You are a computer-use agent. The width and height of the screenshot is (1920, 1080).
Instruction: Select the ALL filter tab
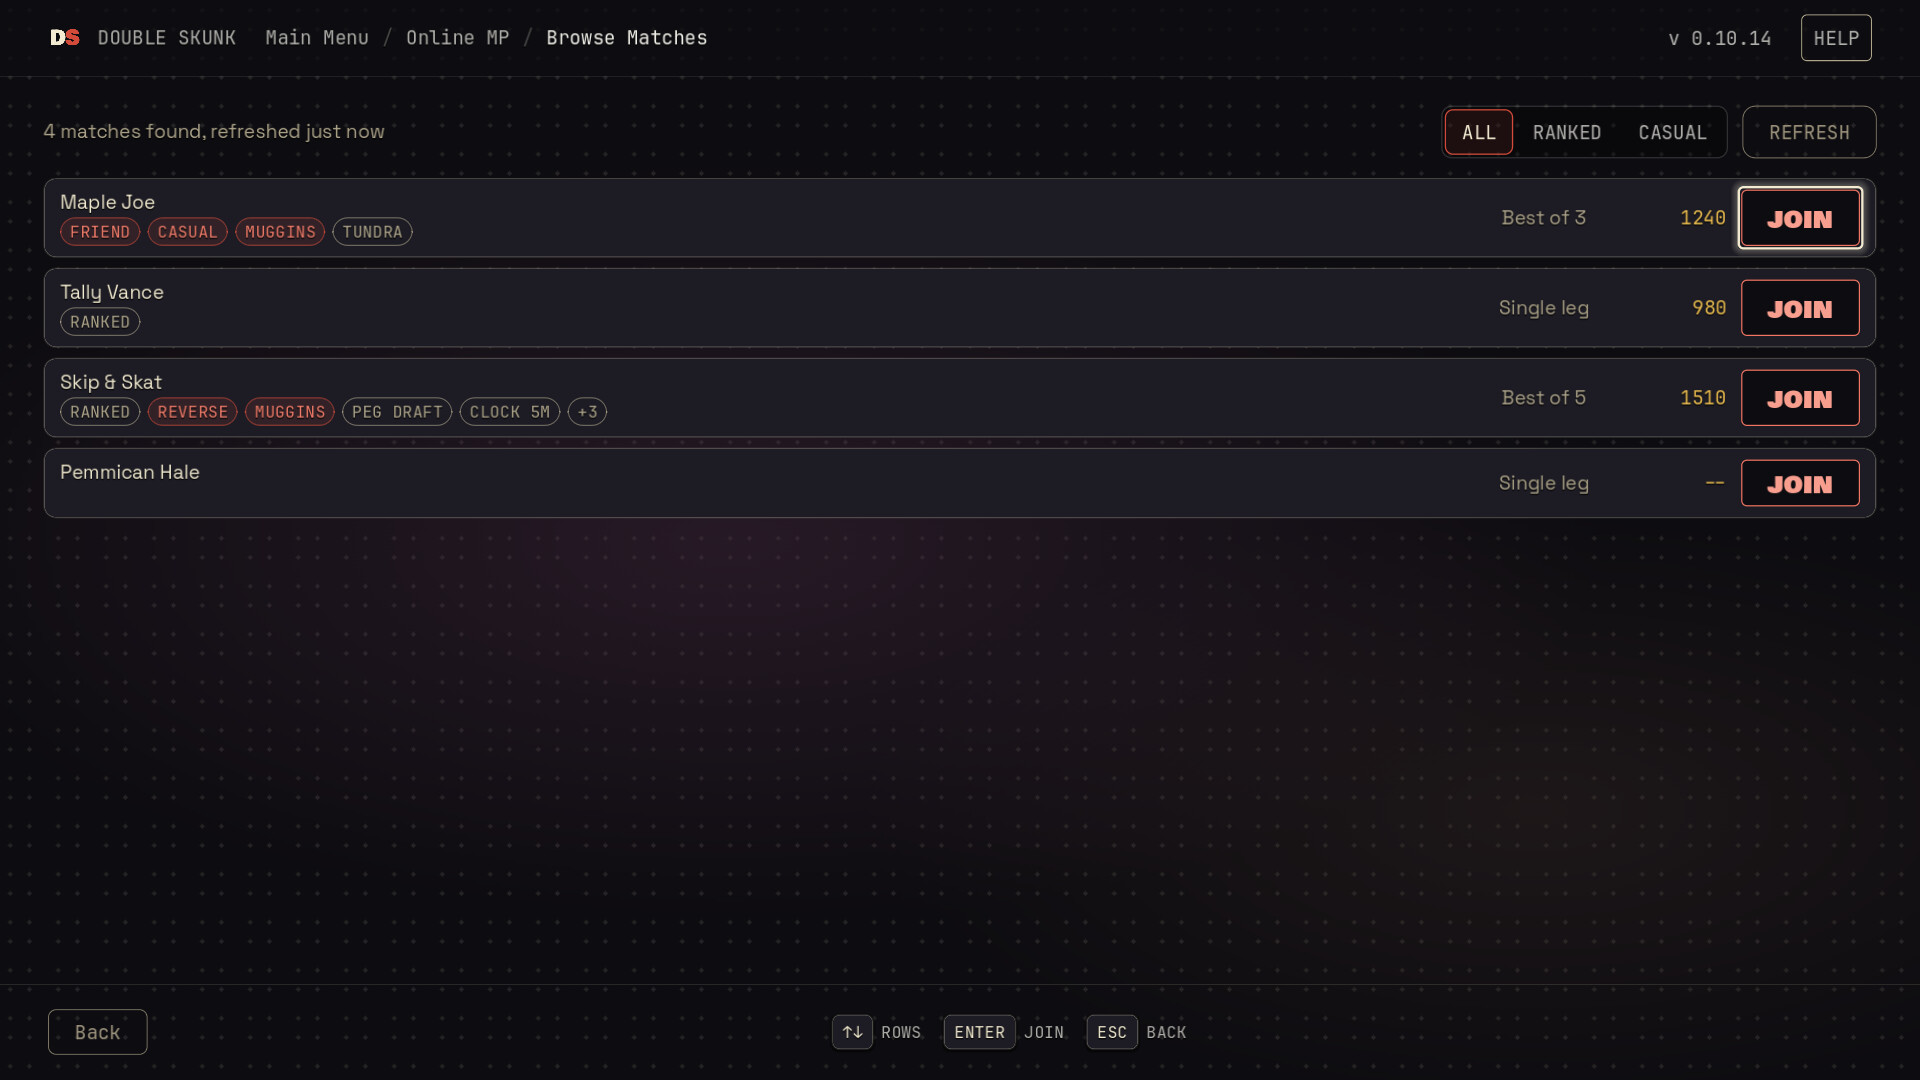(x=1479, y=132)
